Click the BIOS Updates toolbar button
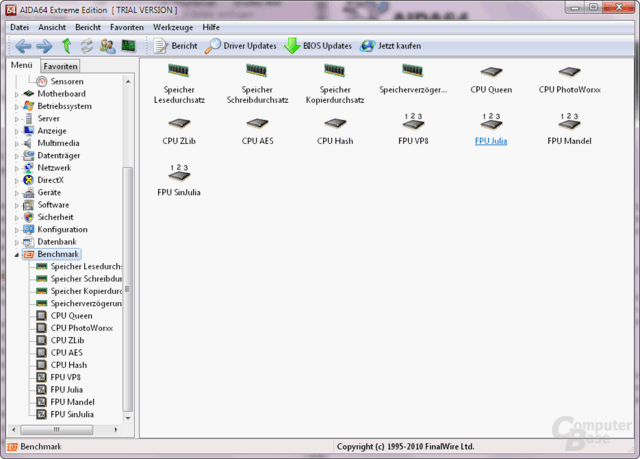 tap(318, 46)
